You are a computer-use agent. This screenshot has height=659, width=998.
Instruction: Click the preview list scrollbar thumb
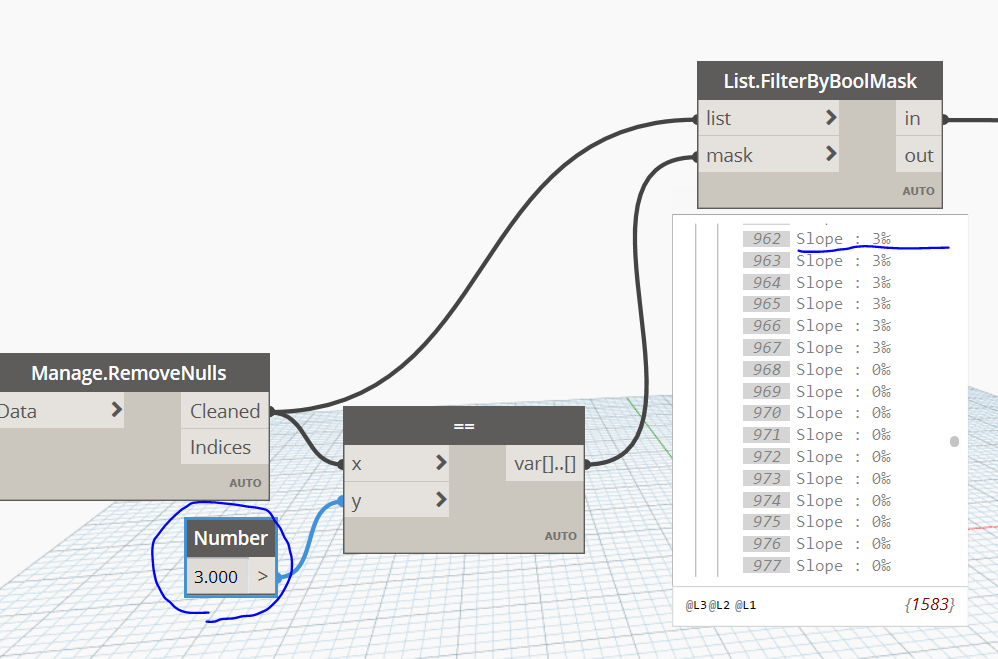pos(954,441)
